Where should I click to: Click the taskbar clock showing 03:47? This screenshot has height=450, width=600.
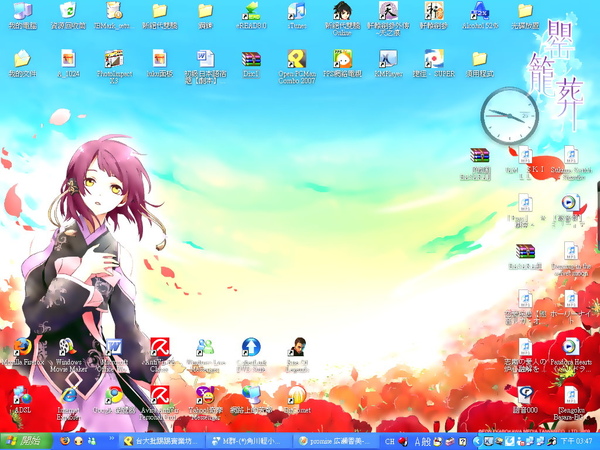pos(579,441)
